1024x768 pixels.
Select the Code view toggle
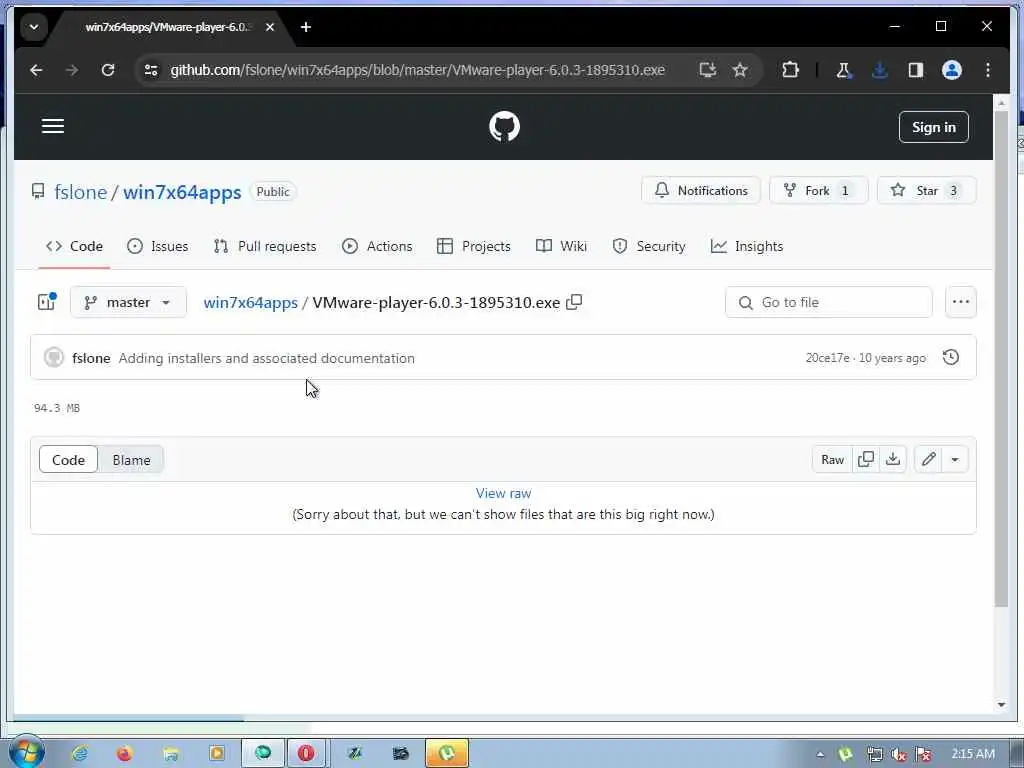pyautogui.click(x=69, y=460)
